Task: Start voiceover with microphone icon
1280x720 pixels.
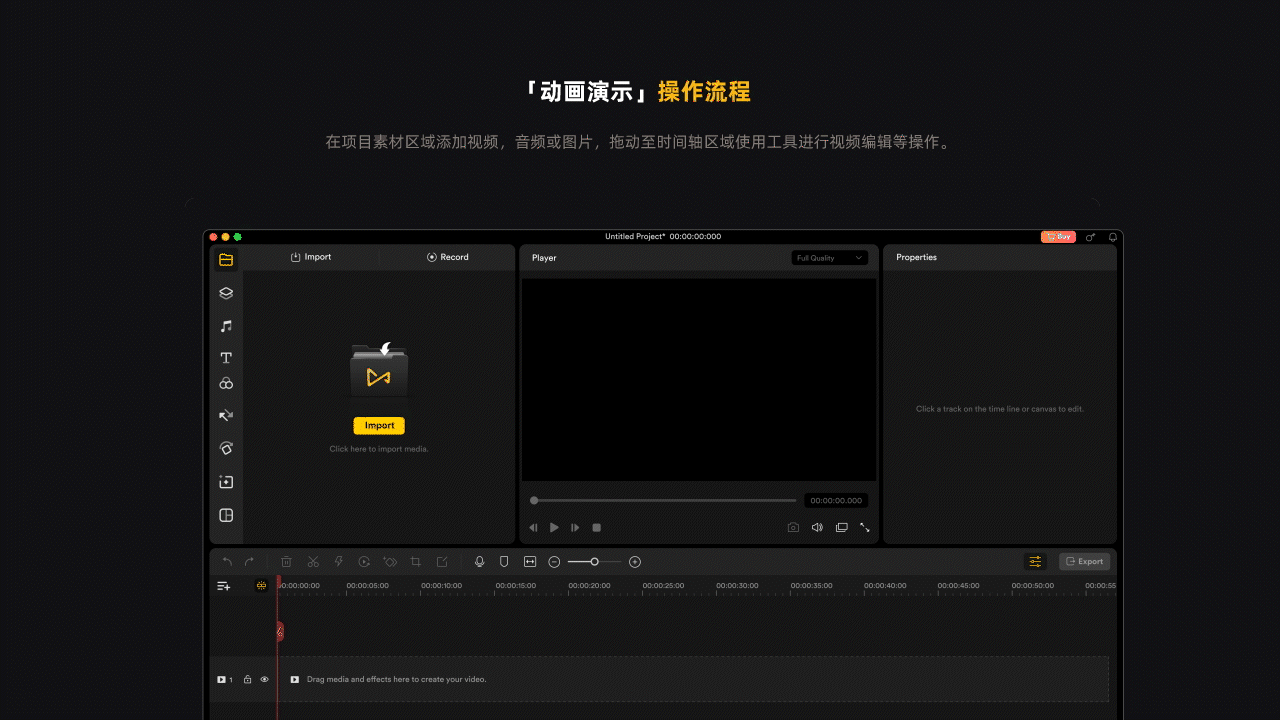Action: click(479, 562)
